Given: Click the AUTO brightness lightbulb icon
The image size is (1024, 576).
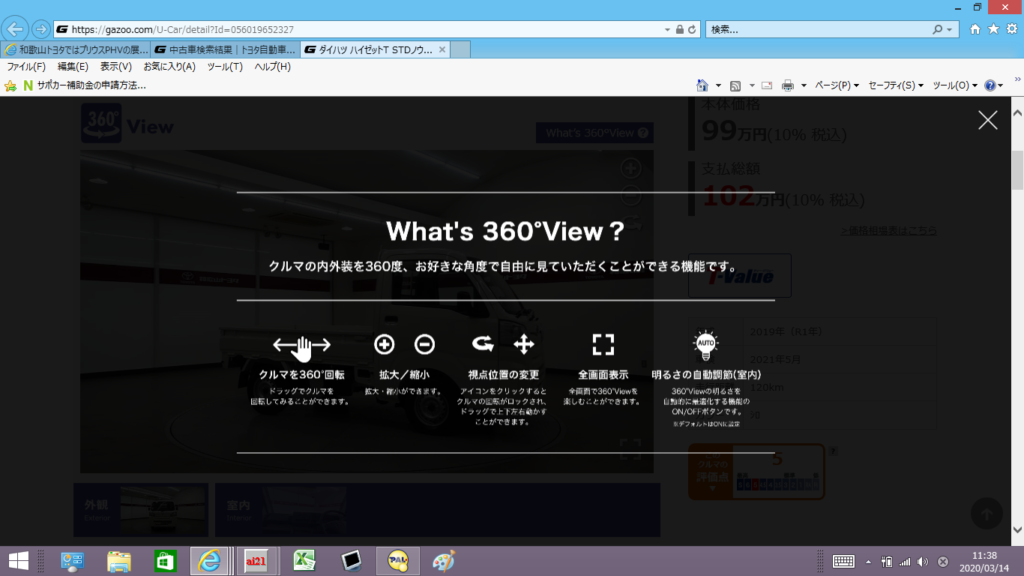Looking at the screenshot, I should tap(705, 345).
